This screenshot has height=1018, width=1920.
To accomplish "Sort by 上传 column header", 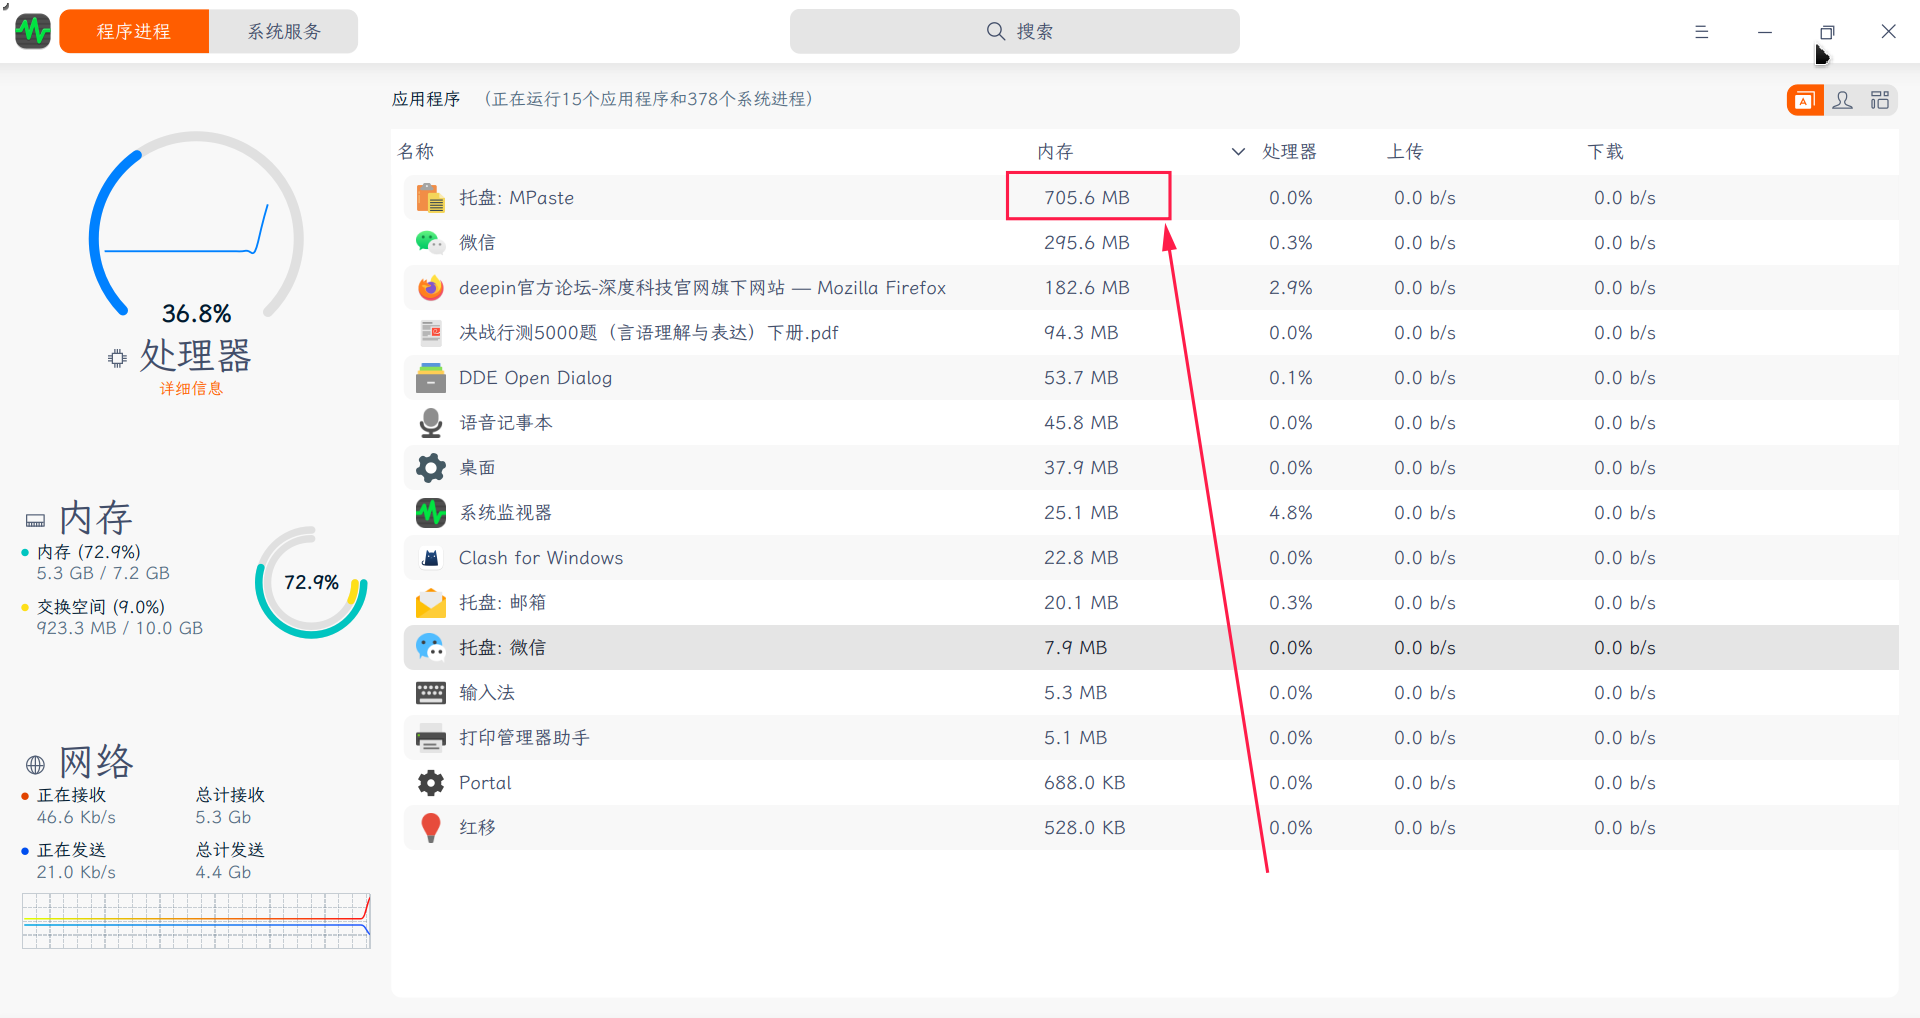I will coord(1405,151).
